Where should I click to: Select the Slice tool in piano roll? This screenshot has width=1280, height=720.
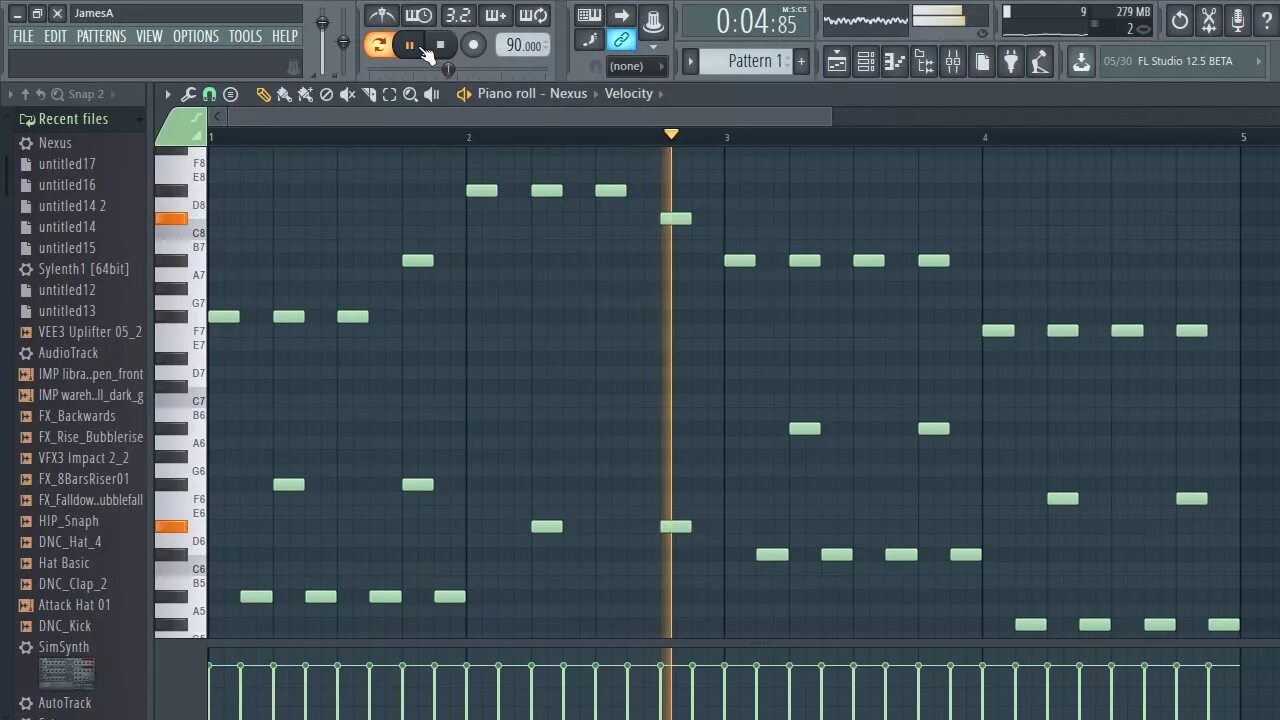coord(368,94)
